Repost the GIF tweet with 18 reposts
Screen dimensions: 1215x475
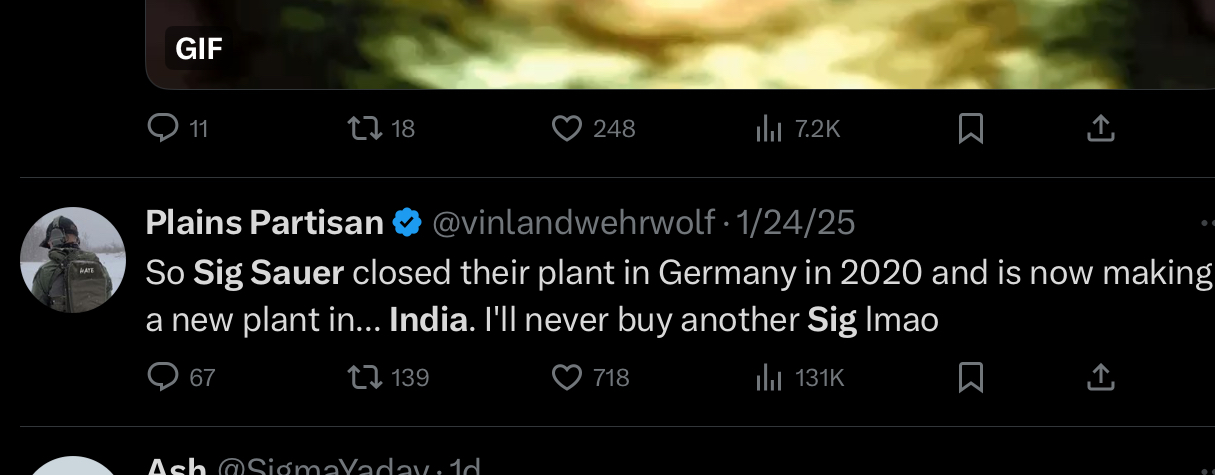pyautogui.click(x=360, y=128)
